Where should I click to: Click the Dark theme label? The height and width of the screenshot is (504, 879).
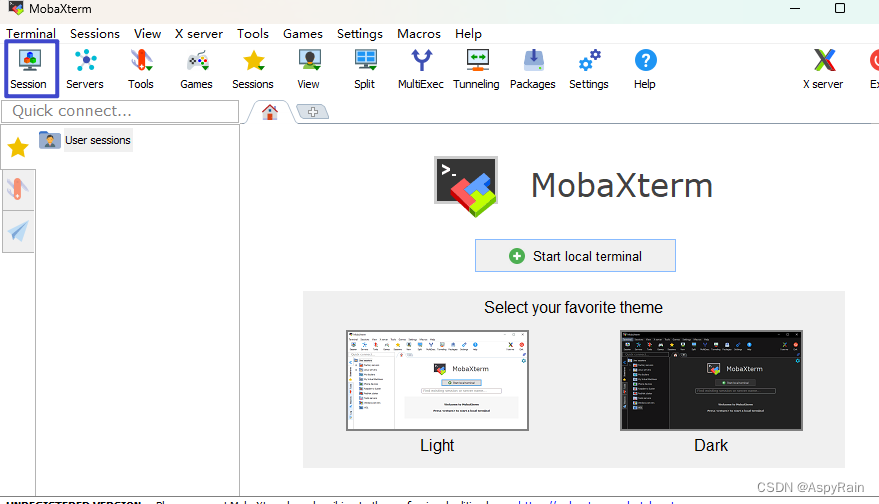click(711, 445)
